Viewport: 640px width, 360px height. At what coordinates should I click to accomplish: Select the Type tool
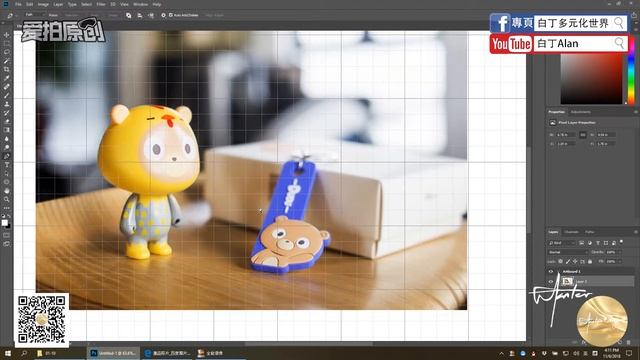click(x=7, y=164)
